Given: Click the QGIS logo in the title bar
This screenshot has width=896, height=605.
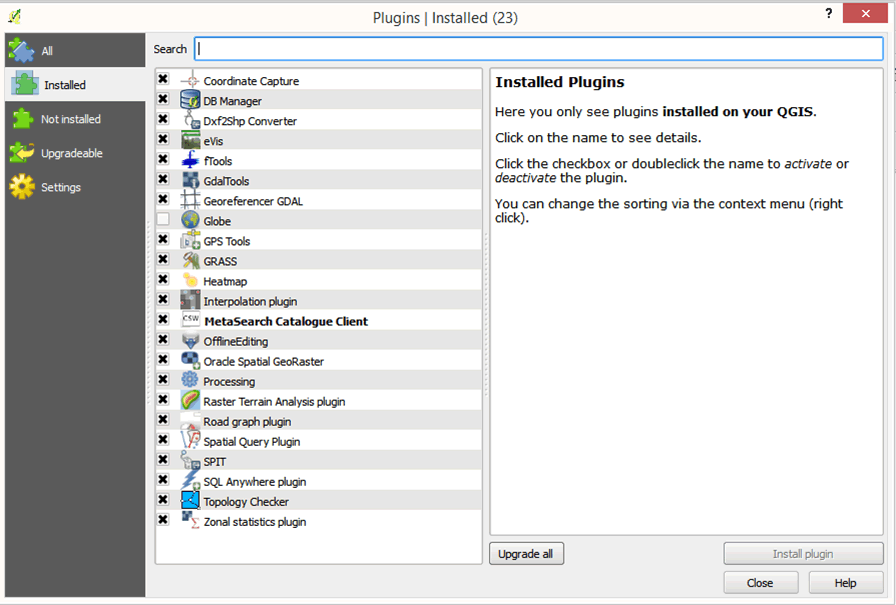Looking at the screenshot, I should 15,17.
